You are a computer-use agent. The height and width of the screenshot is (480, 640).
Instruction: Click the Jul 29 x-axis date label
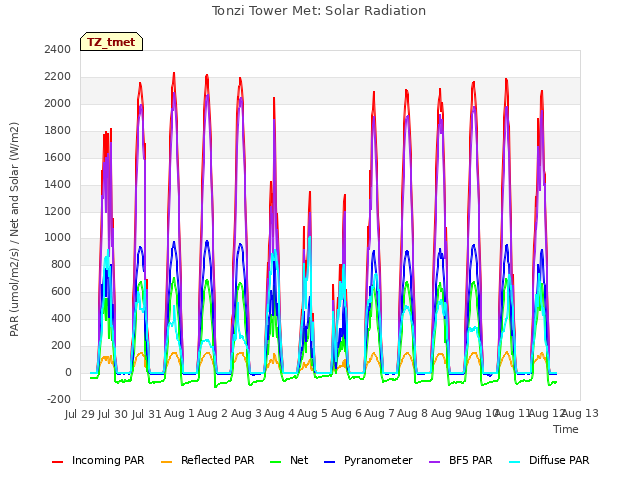(80, 414)
